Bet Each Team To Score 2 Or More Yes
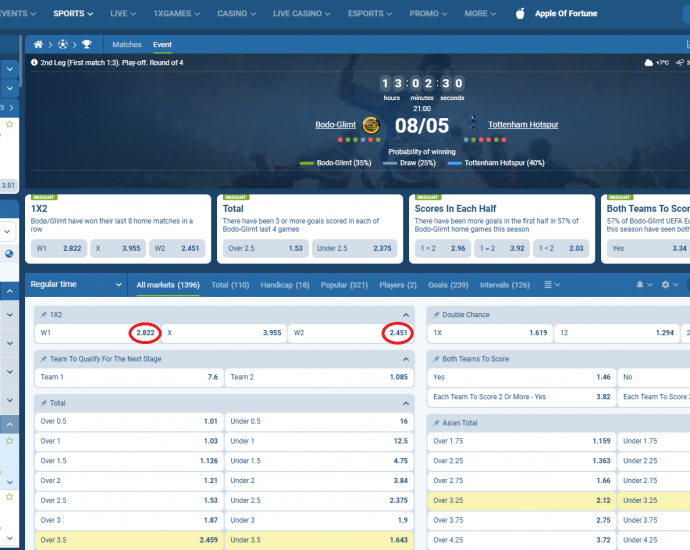Viewport: 690px width, 550px height. click(x=521, y=397)
